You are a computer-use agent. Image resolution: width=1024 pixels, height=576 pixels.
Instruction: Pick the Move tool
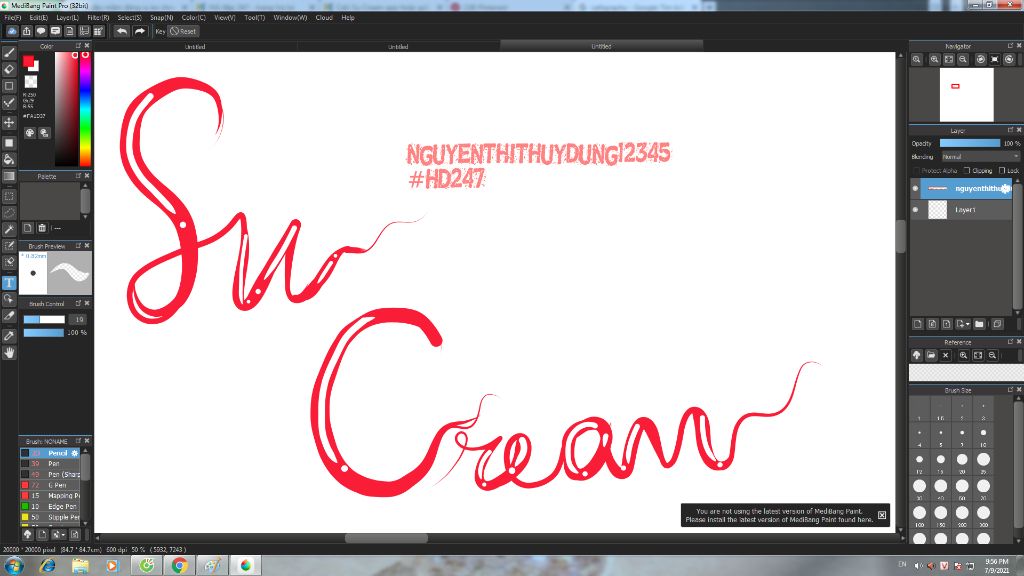coord(9,122)
